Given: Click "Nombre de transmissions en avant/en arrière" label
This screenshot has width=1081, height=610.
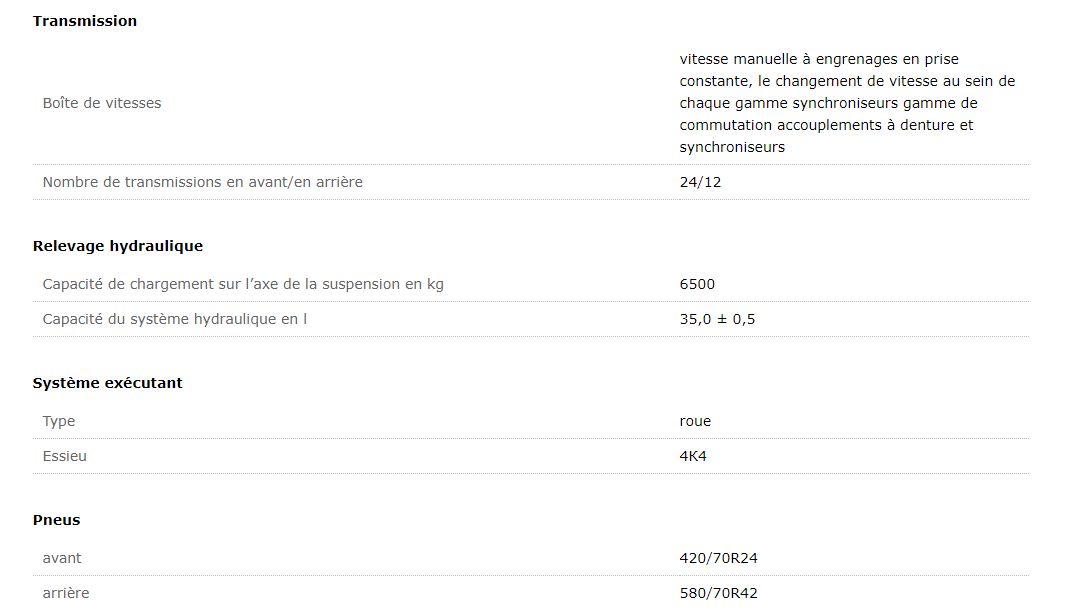Looking at the screenshot, I should click(x=203, y=182).
